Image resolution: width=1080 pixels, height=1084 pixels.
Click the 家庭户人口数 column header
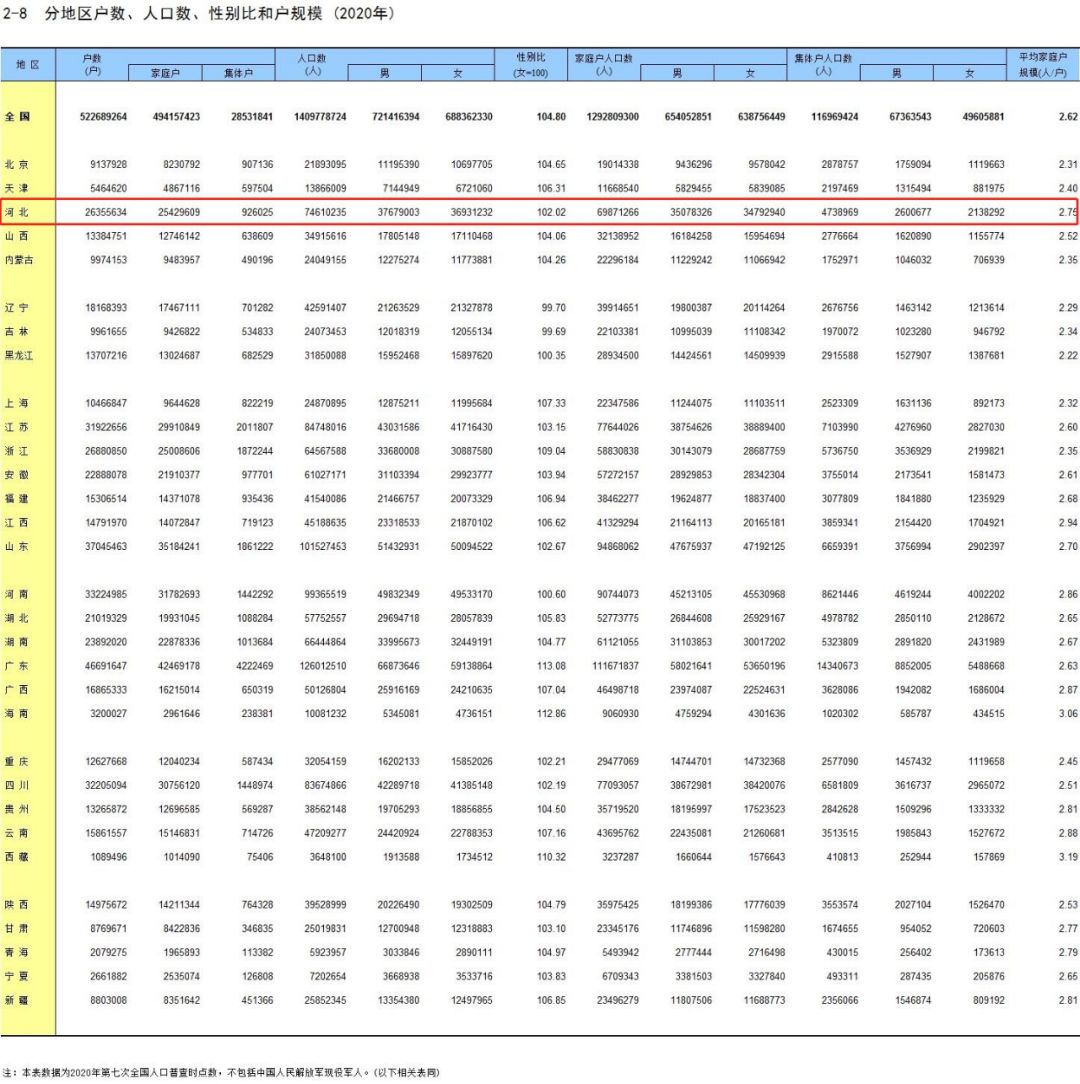tap(604, 64)
